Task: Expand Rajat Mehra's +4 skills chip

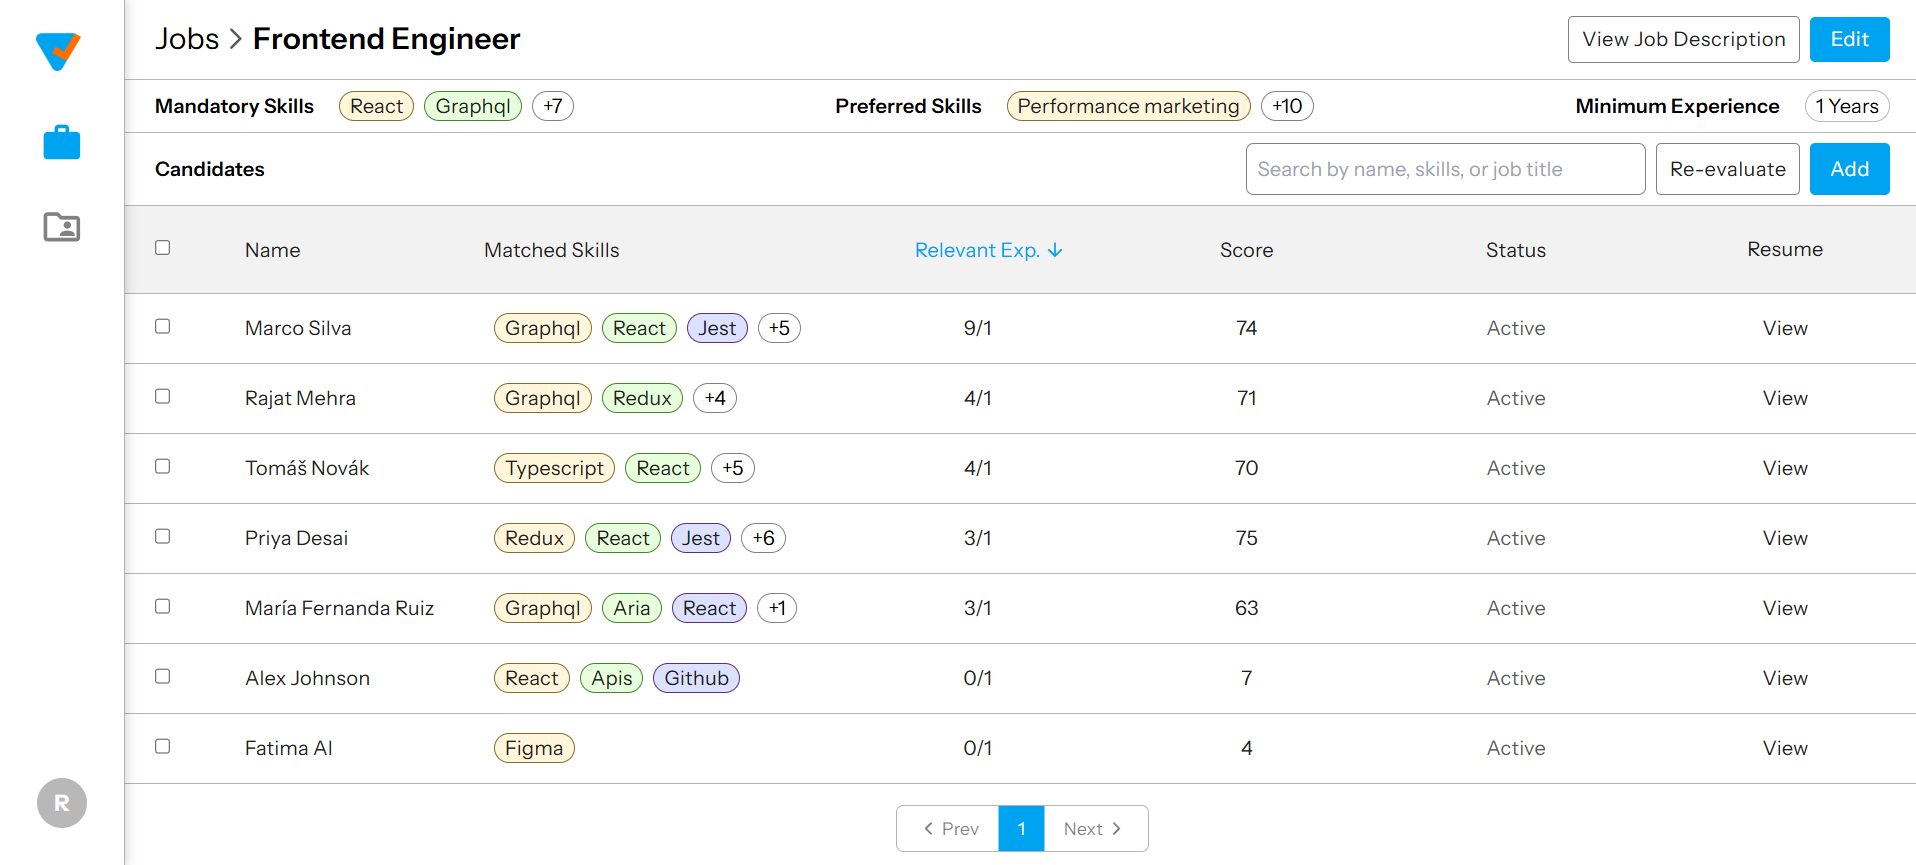Action: [715, 398]
